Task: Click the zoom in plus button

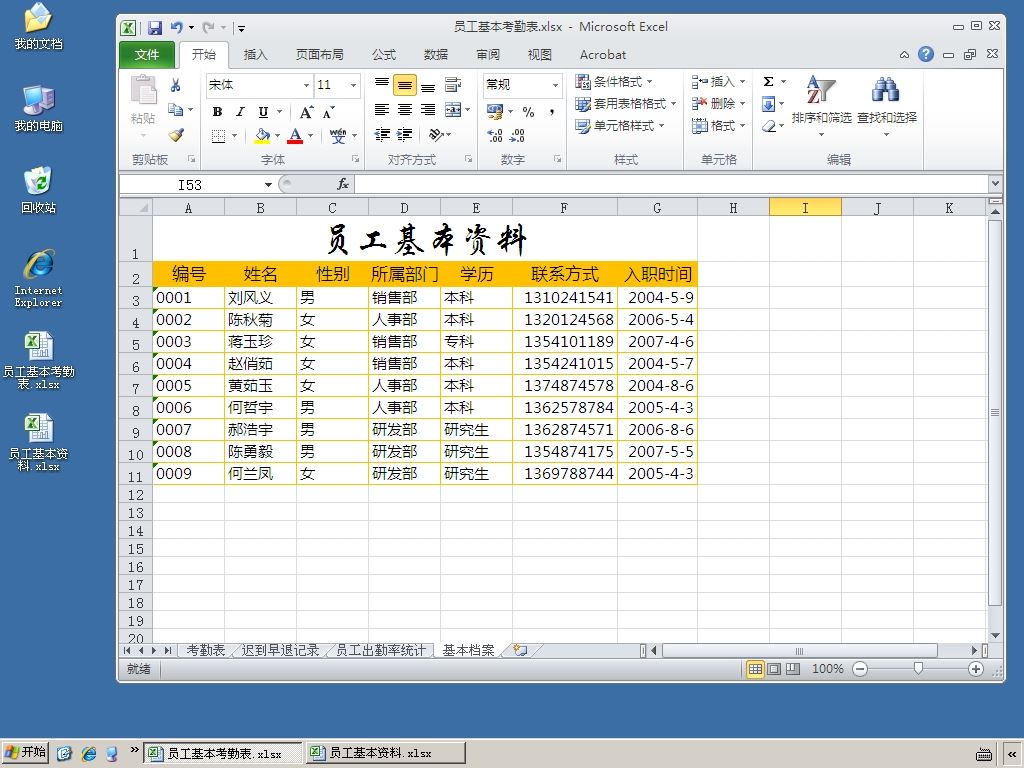Action: click(976, 669)
